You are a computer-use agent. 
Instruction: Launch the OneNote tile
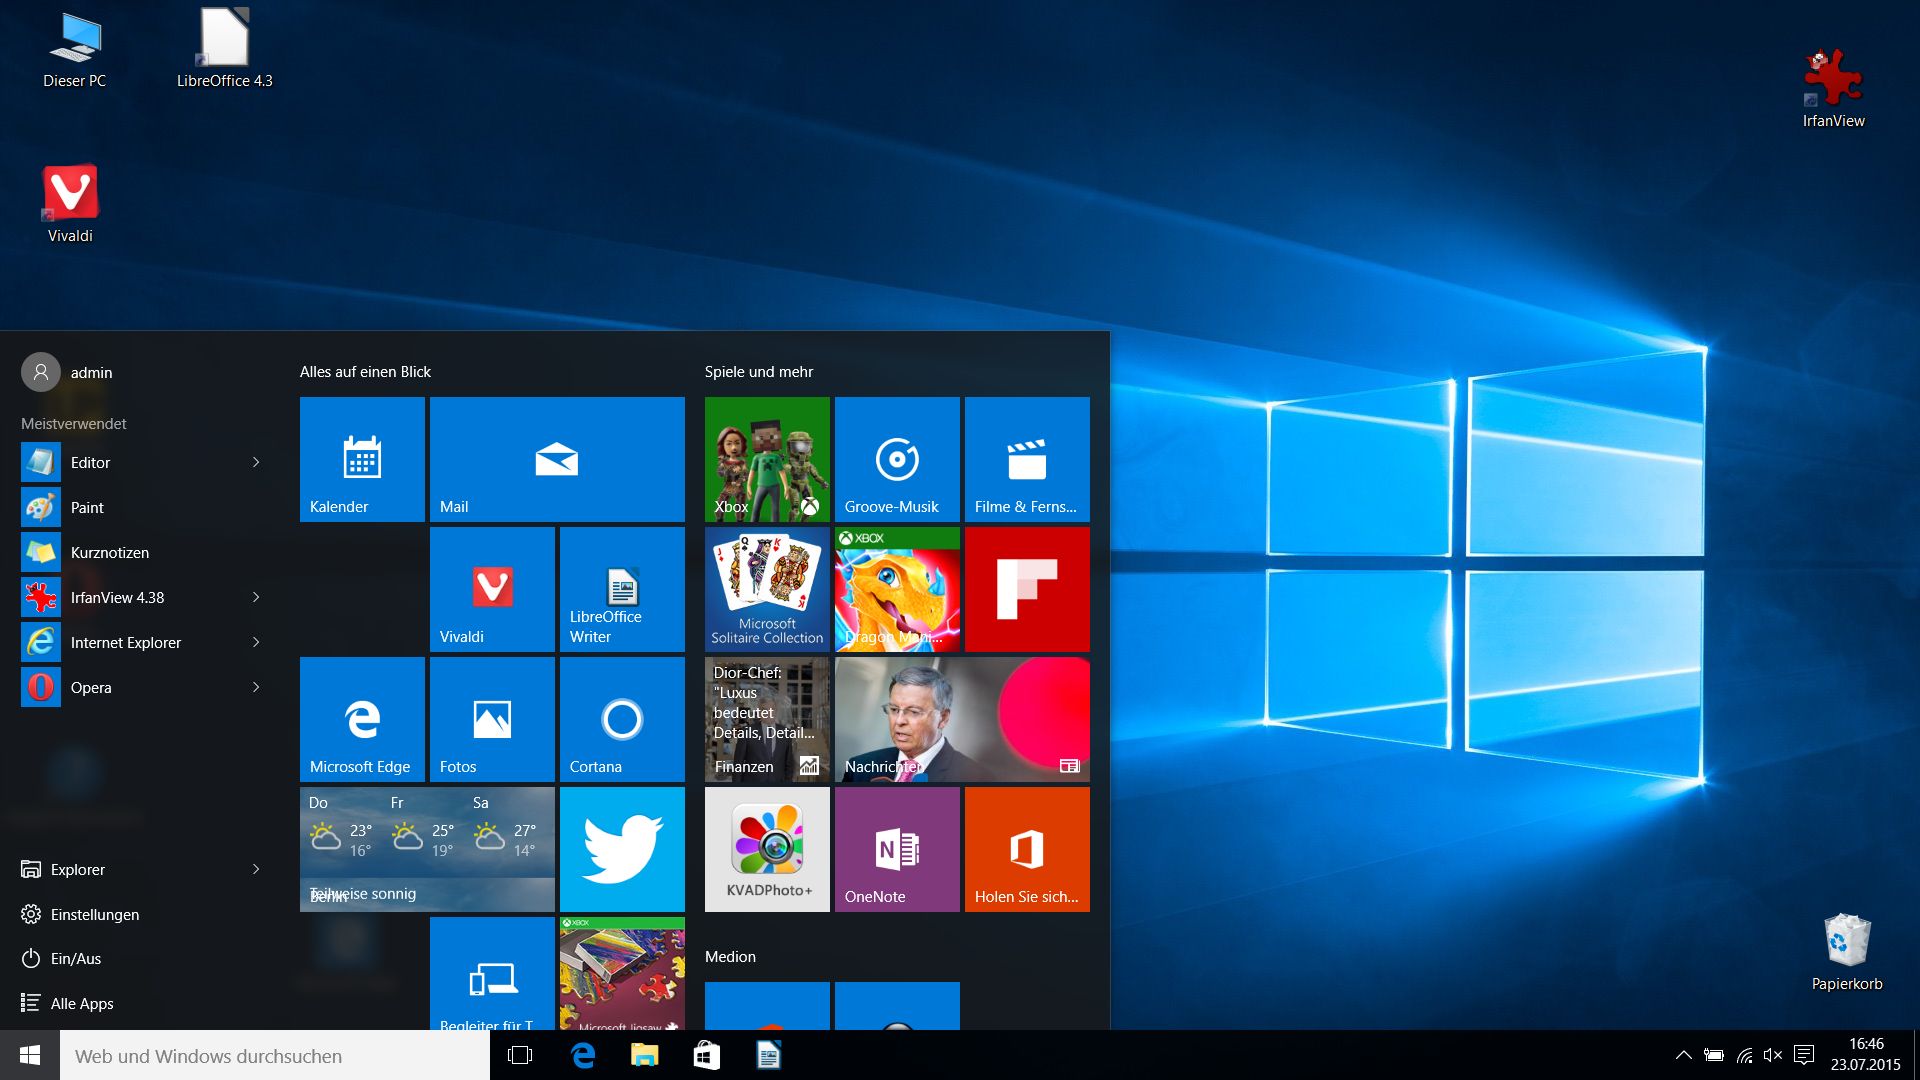897,849
